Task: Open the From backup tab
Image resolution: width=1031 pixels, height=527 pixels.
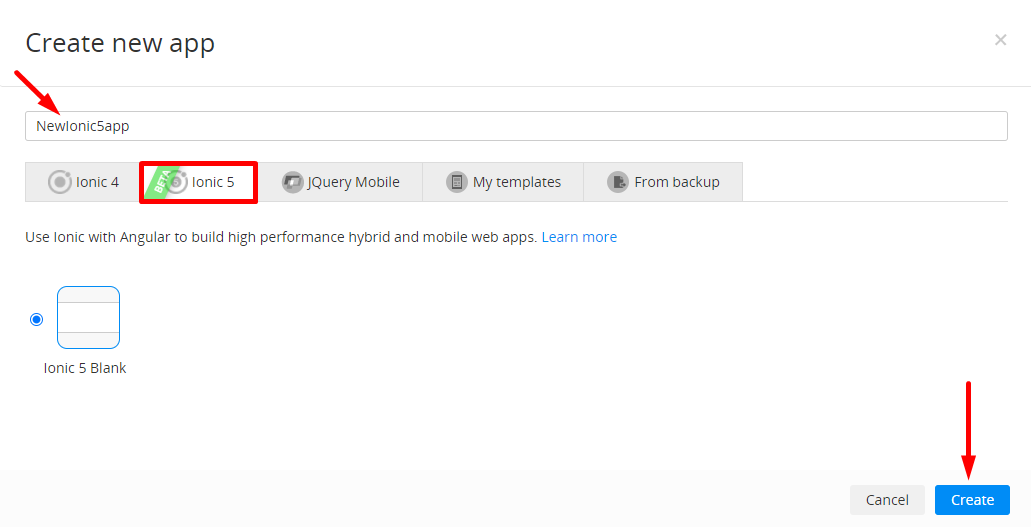Action: click(x=663, y=182)
